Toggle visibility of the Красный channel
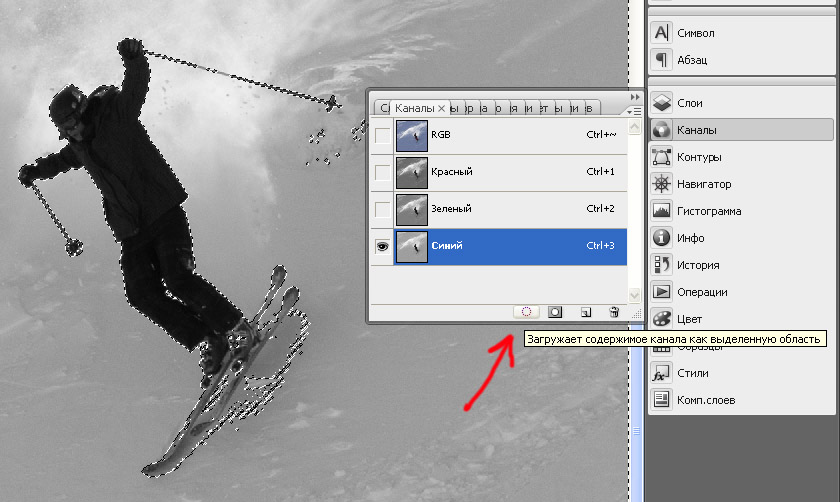This screenshot has width=840, height=502. (x=382, y=172)
